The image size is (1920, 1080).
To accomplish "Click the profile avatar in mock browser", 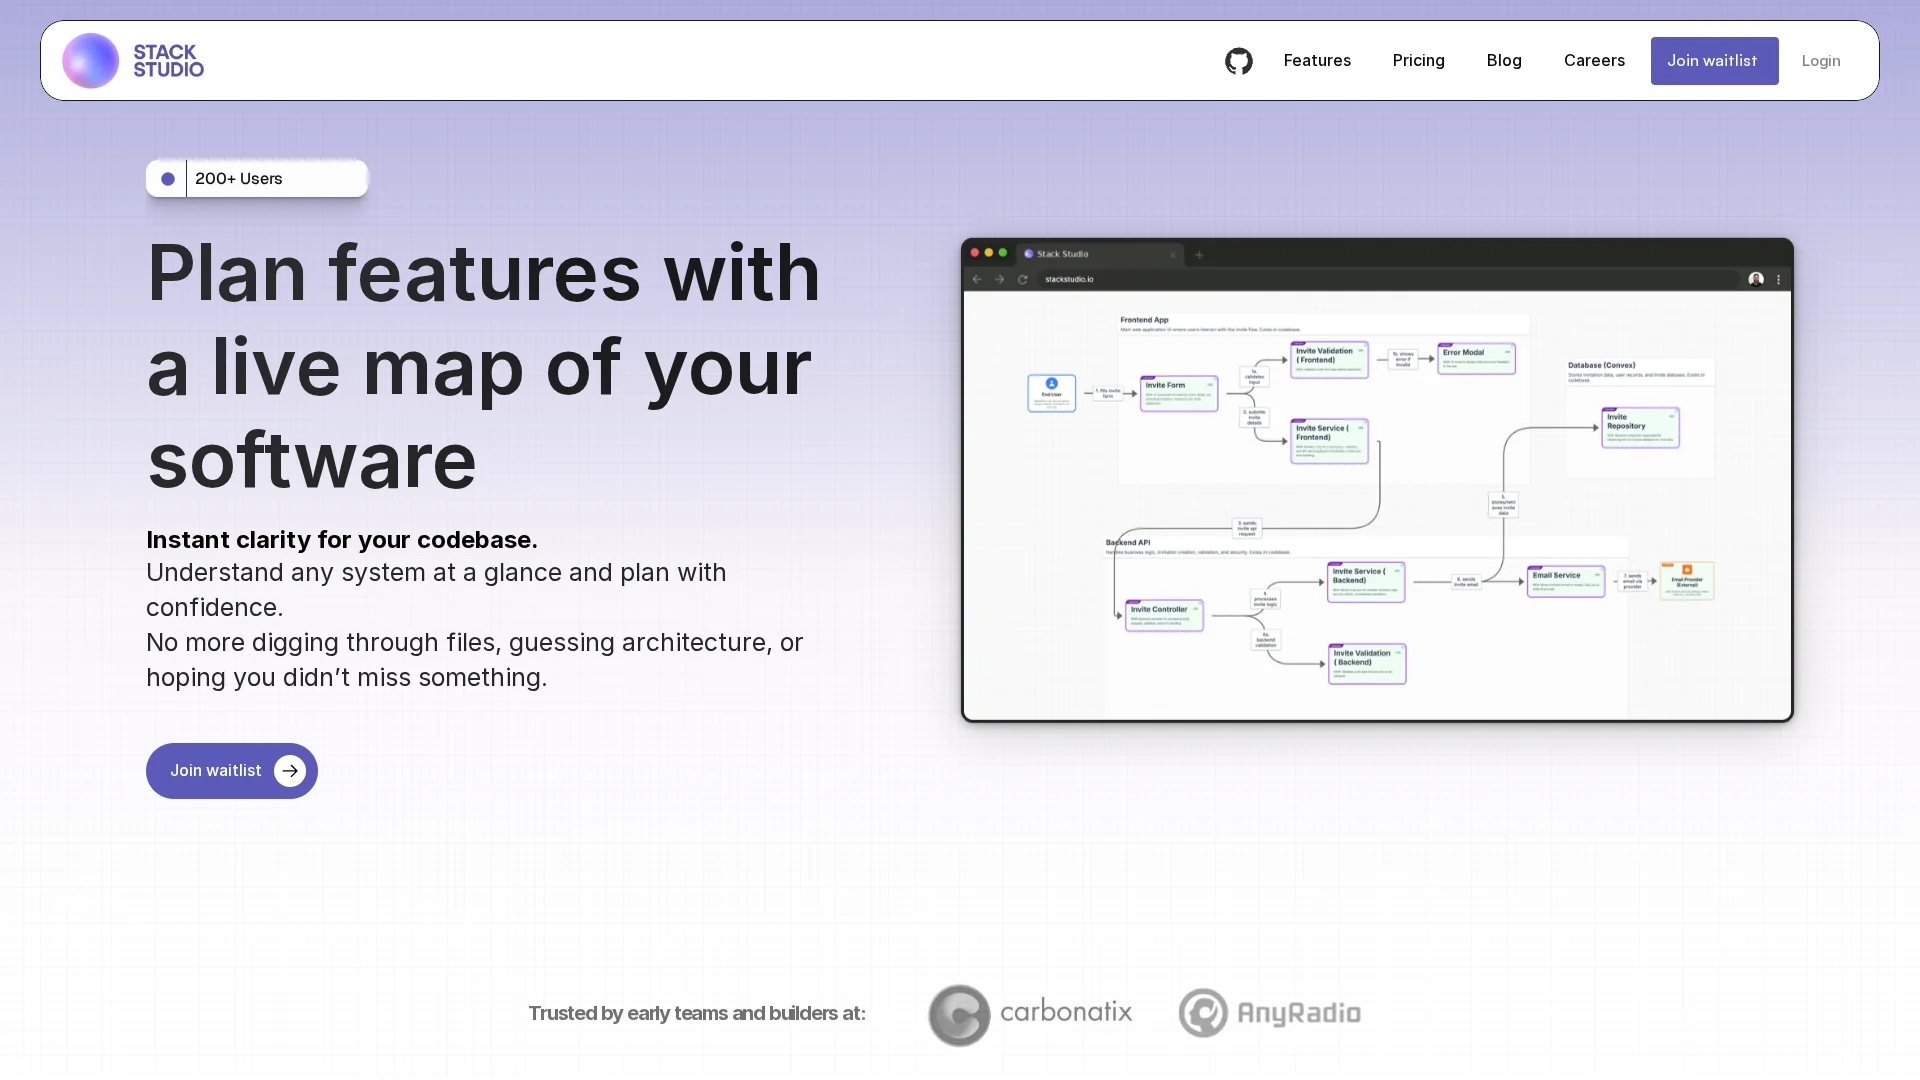I will [x=1756, y=280].
